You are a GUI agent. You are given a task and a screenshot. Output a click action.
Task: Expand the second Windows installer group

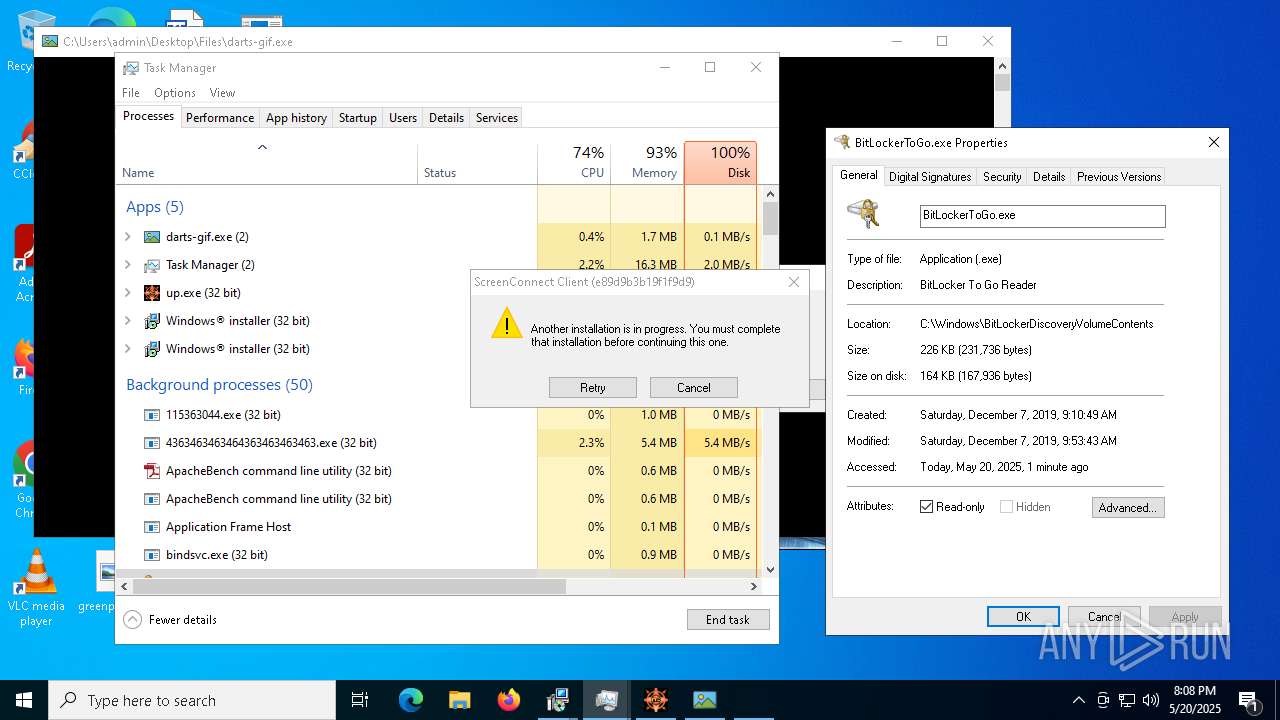click(x=128, y=349)
